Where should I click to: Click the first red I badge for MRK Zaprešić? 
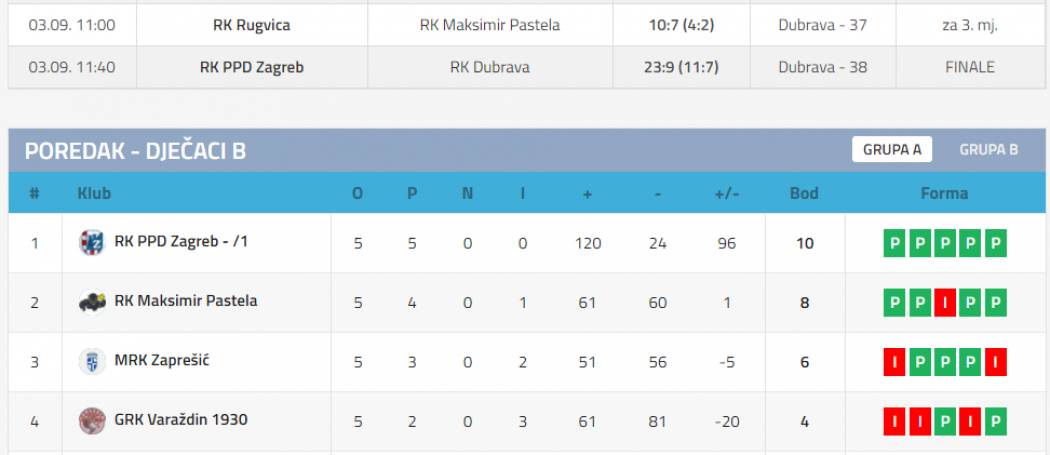point(895,363)
